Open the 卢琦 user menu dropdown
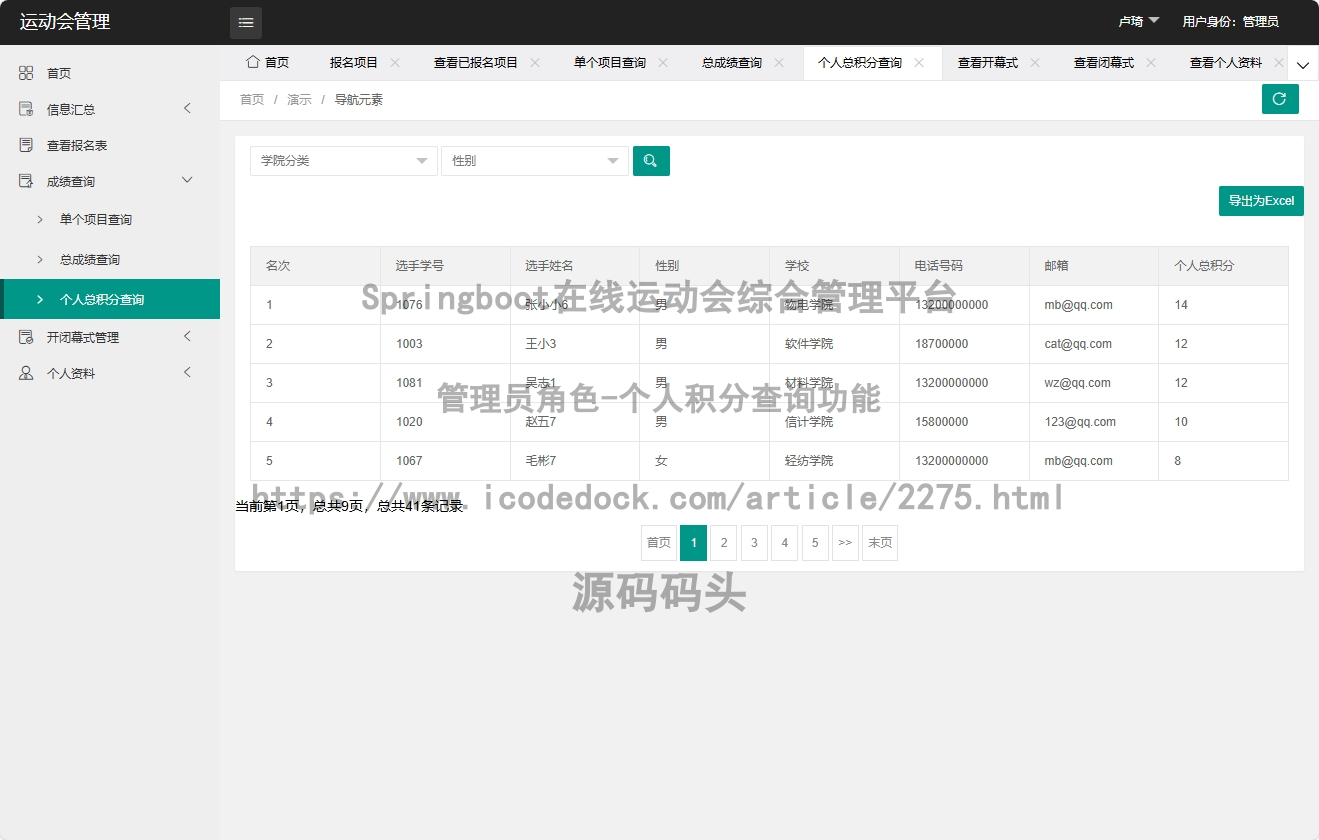Image resolution: width=1319 pixels, height=840 pixels. pyautogui.click(x=1139, y=21)
